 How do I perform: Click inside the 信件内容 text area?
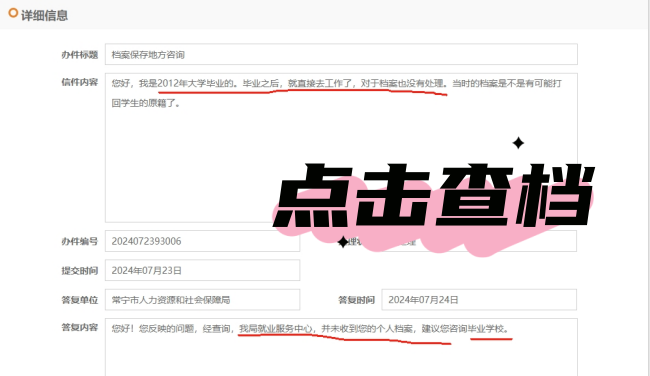pyautogui.click(x=341, y=148)
